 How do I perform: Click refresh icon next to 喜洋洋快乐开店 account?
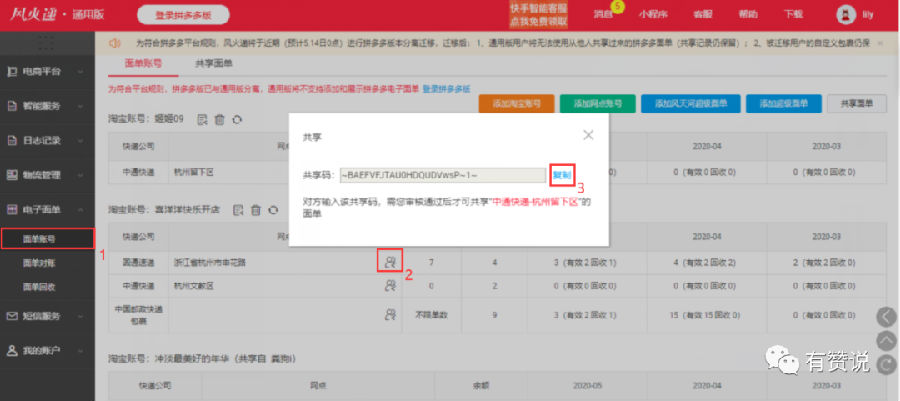(x=273, y=211)
